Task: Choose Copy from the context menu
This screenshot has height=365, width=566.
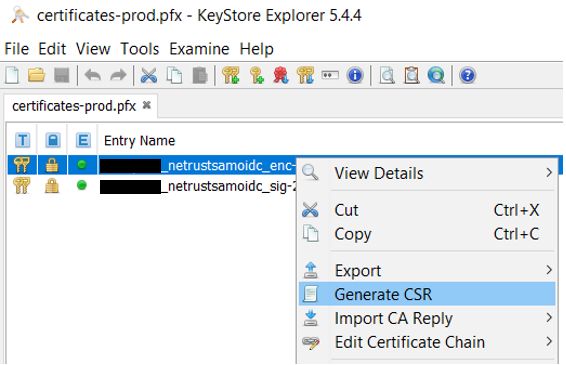Action: [427, 234]
